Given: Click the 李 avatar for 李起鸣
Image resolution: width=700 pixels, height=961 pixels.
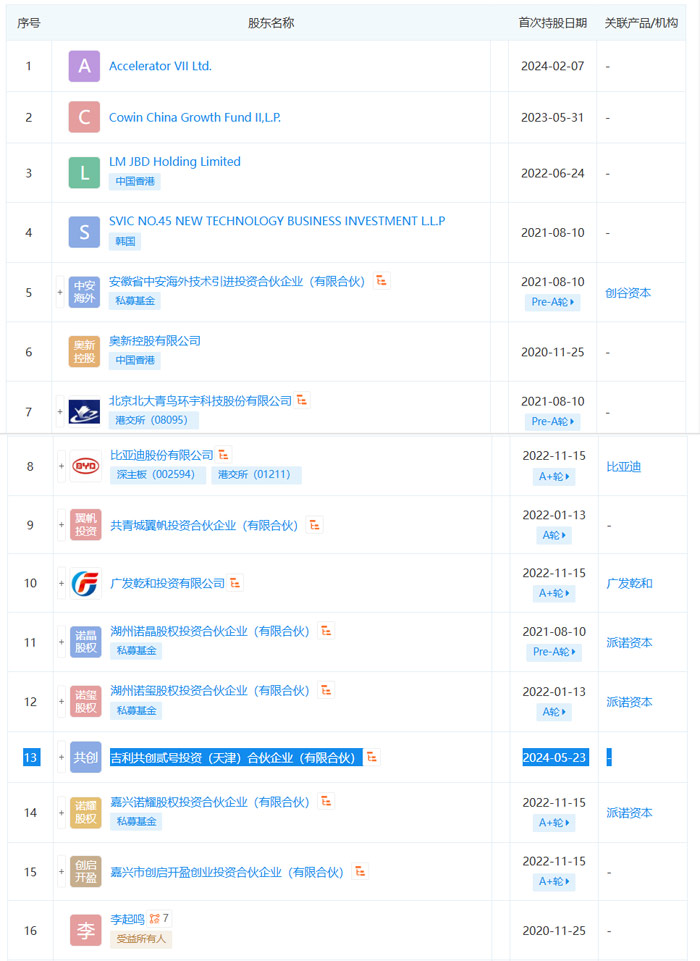Looking at the screenshot, I should tap(86, 930).
